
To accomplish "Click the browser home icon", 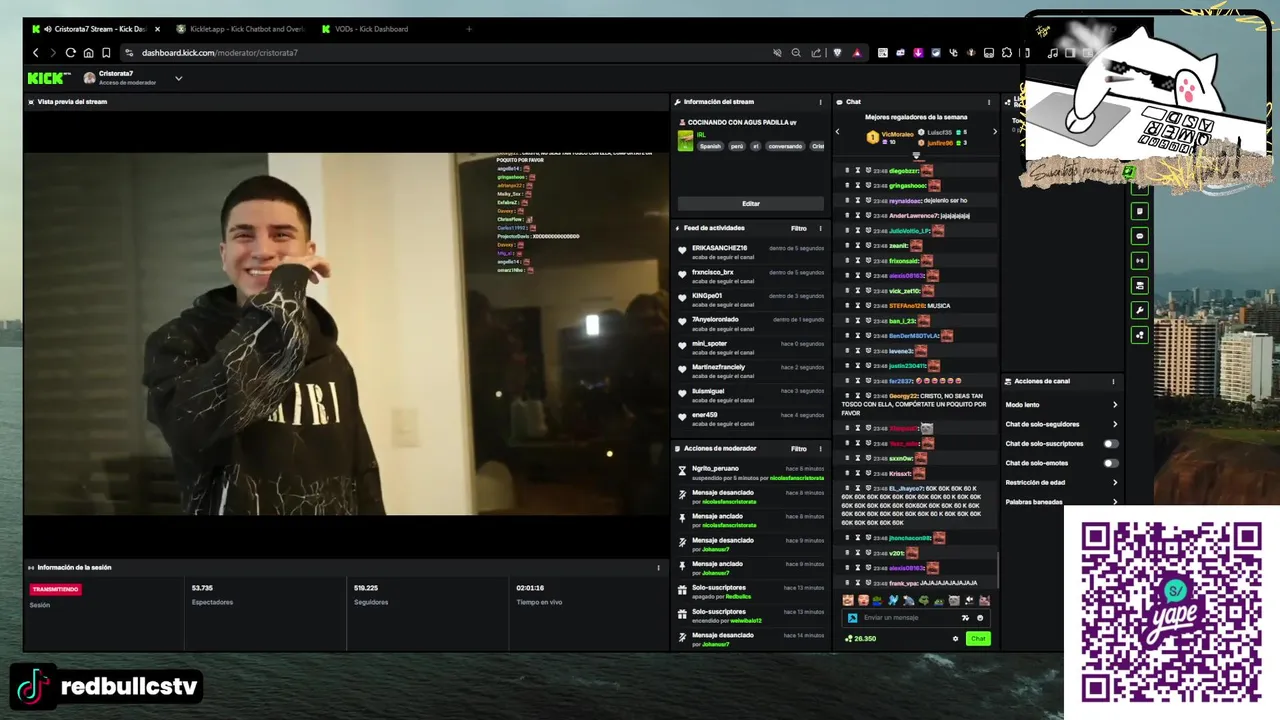I will coord(88,53).
